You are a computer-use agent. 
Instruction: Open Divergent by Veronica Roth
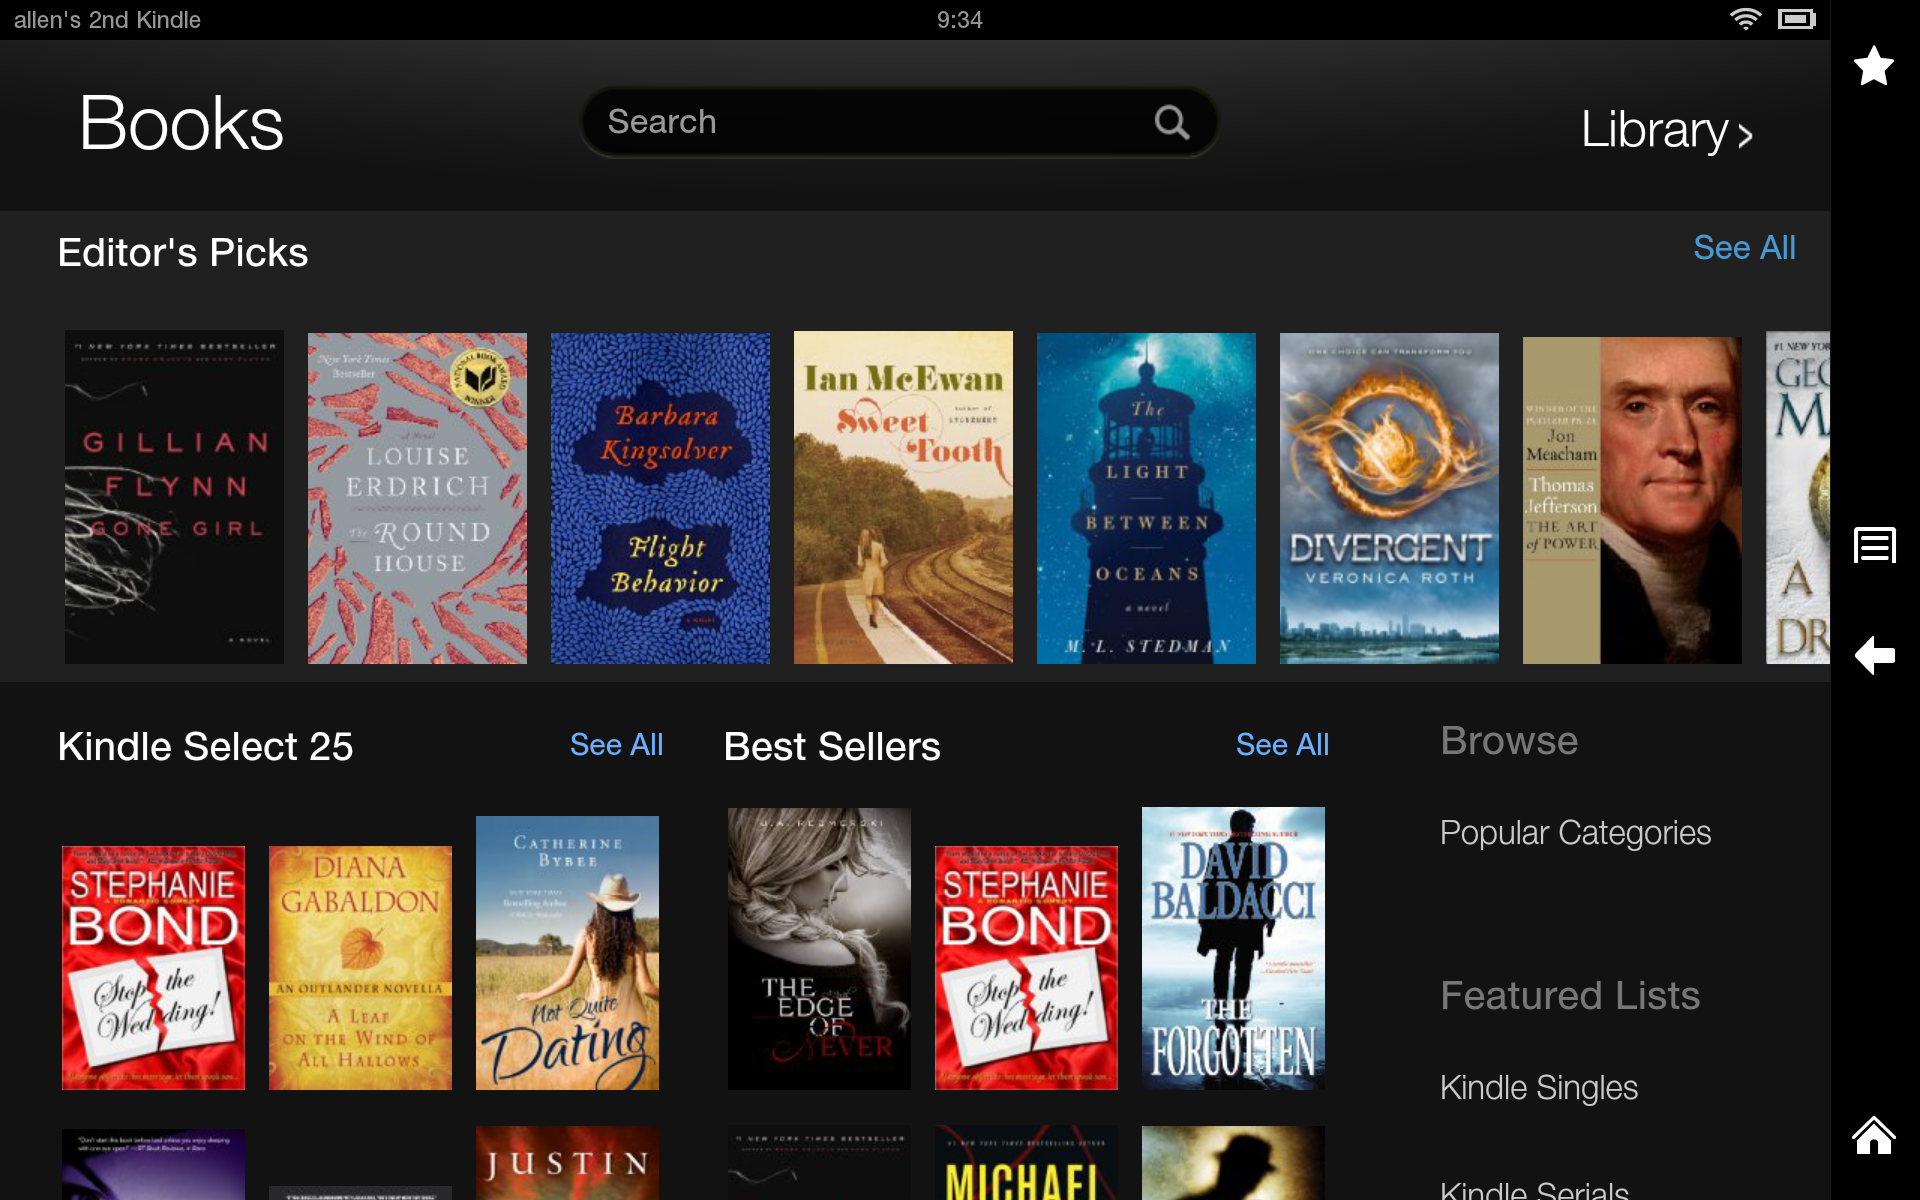pyautogui.click(x=1389, y=498)
